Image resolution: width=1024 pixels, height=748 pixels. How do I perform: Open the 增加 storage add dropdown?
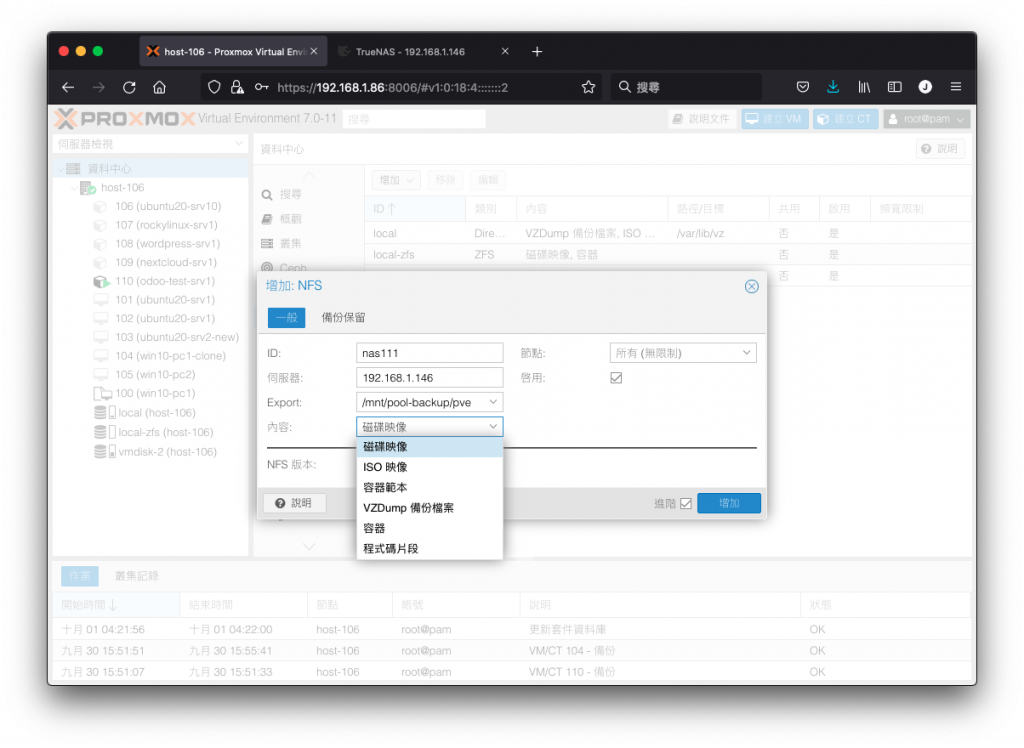click(396, 180)
